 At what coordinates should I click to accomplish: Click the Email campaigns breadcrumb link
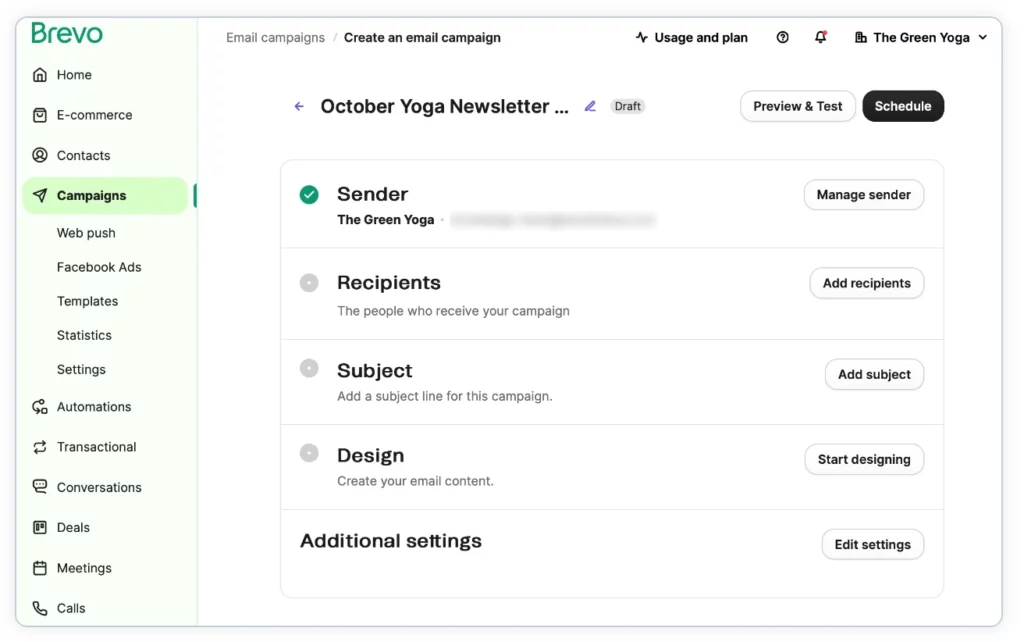(x=275, y=38)
